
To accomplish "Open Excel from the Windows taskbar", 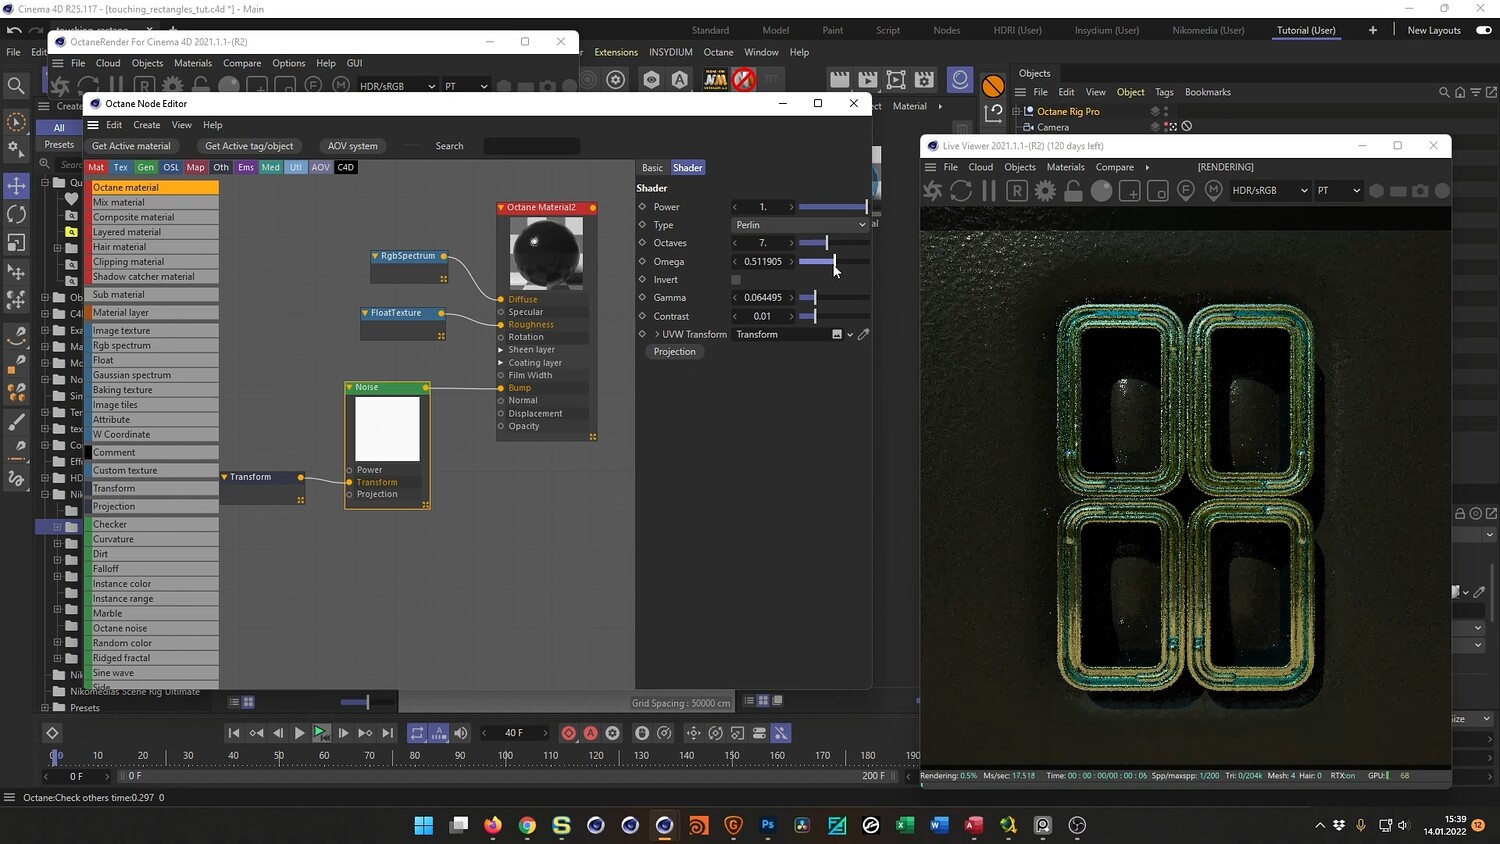I will (905, 825).
